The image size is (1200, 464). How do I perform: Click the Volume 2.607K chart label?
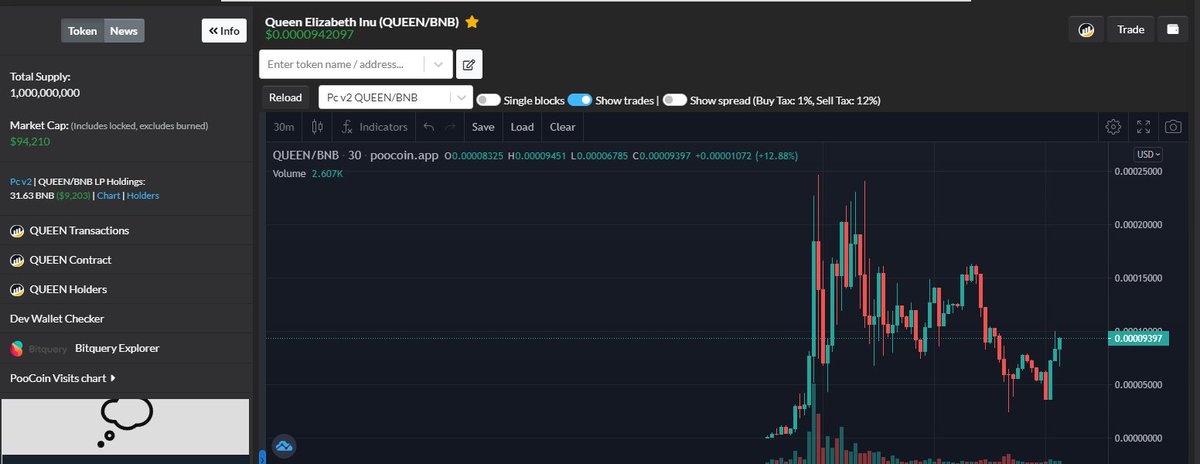pyautogui.click(x=308, y=173)
